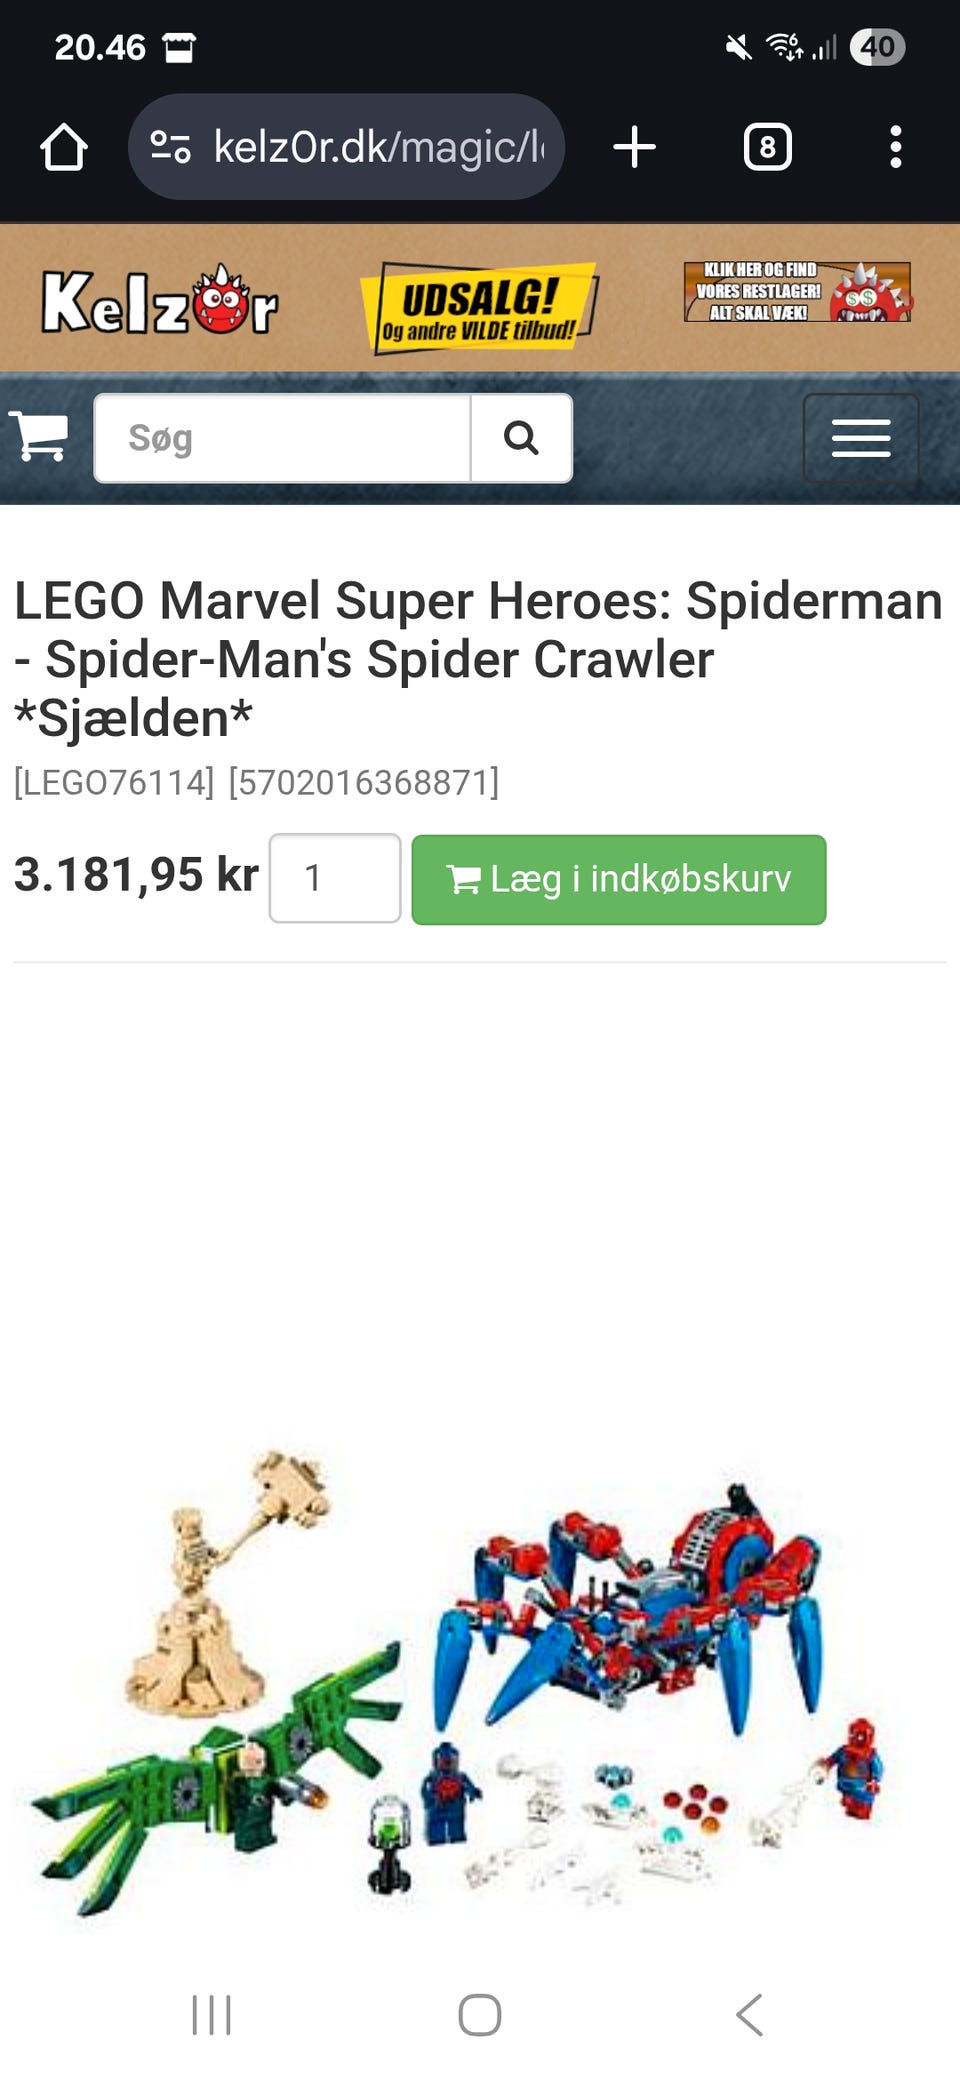Open the restlager clearance banner
This screenshot has width=960, height=2080.
click(797, 292)
